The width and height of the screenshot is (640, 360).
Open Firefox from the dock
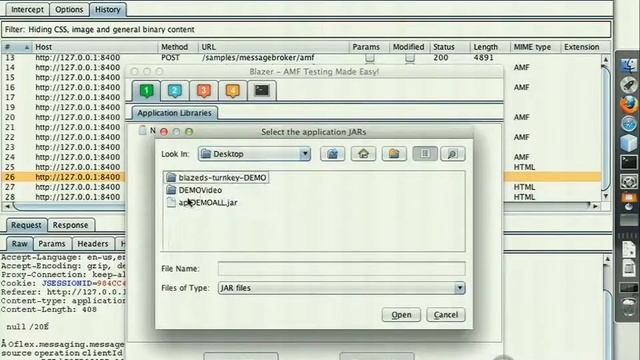tap(629, 104)
